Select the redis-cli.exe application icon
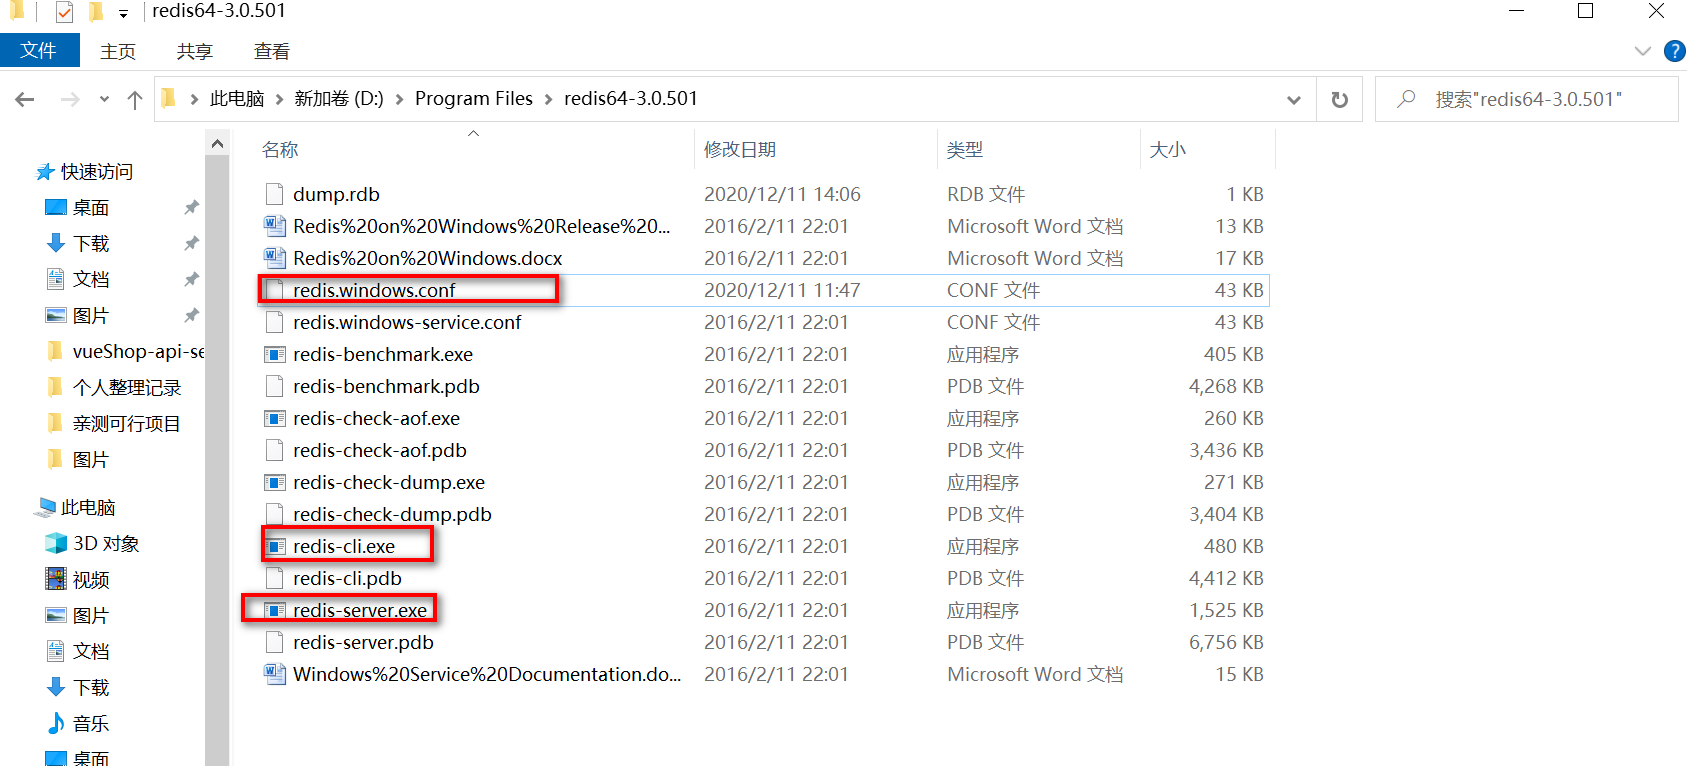This screenshot has width=1687, height=766. coord(274,546)
